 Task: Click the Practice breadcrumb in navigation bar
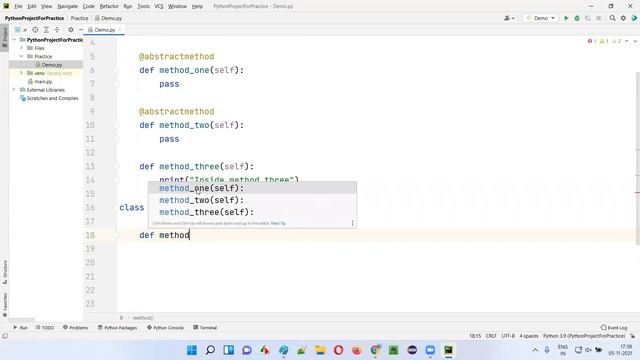79,18
